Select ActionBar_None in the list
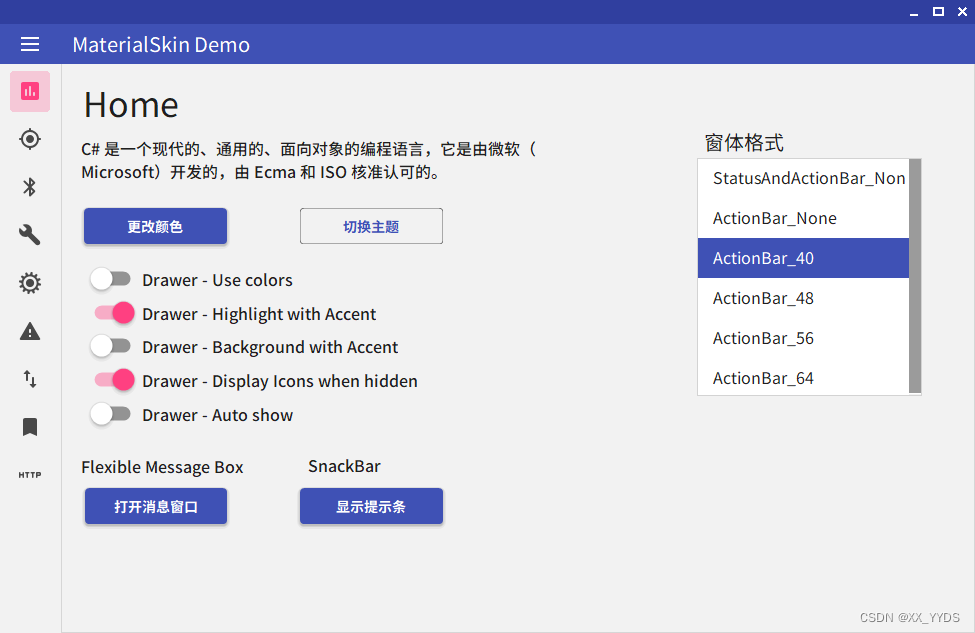The image size is (975, 633). click(x=803, y=218)
